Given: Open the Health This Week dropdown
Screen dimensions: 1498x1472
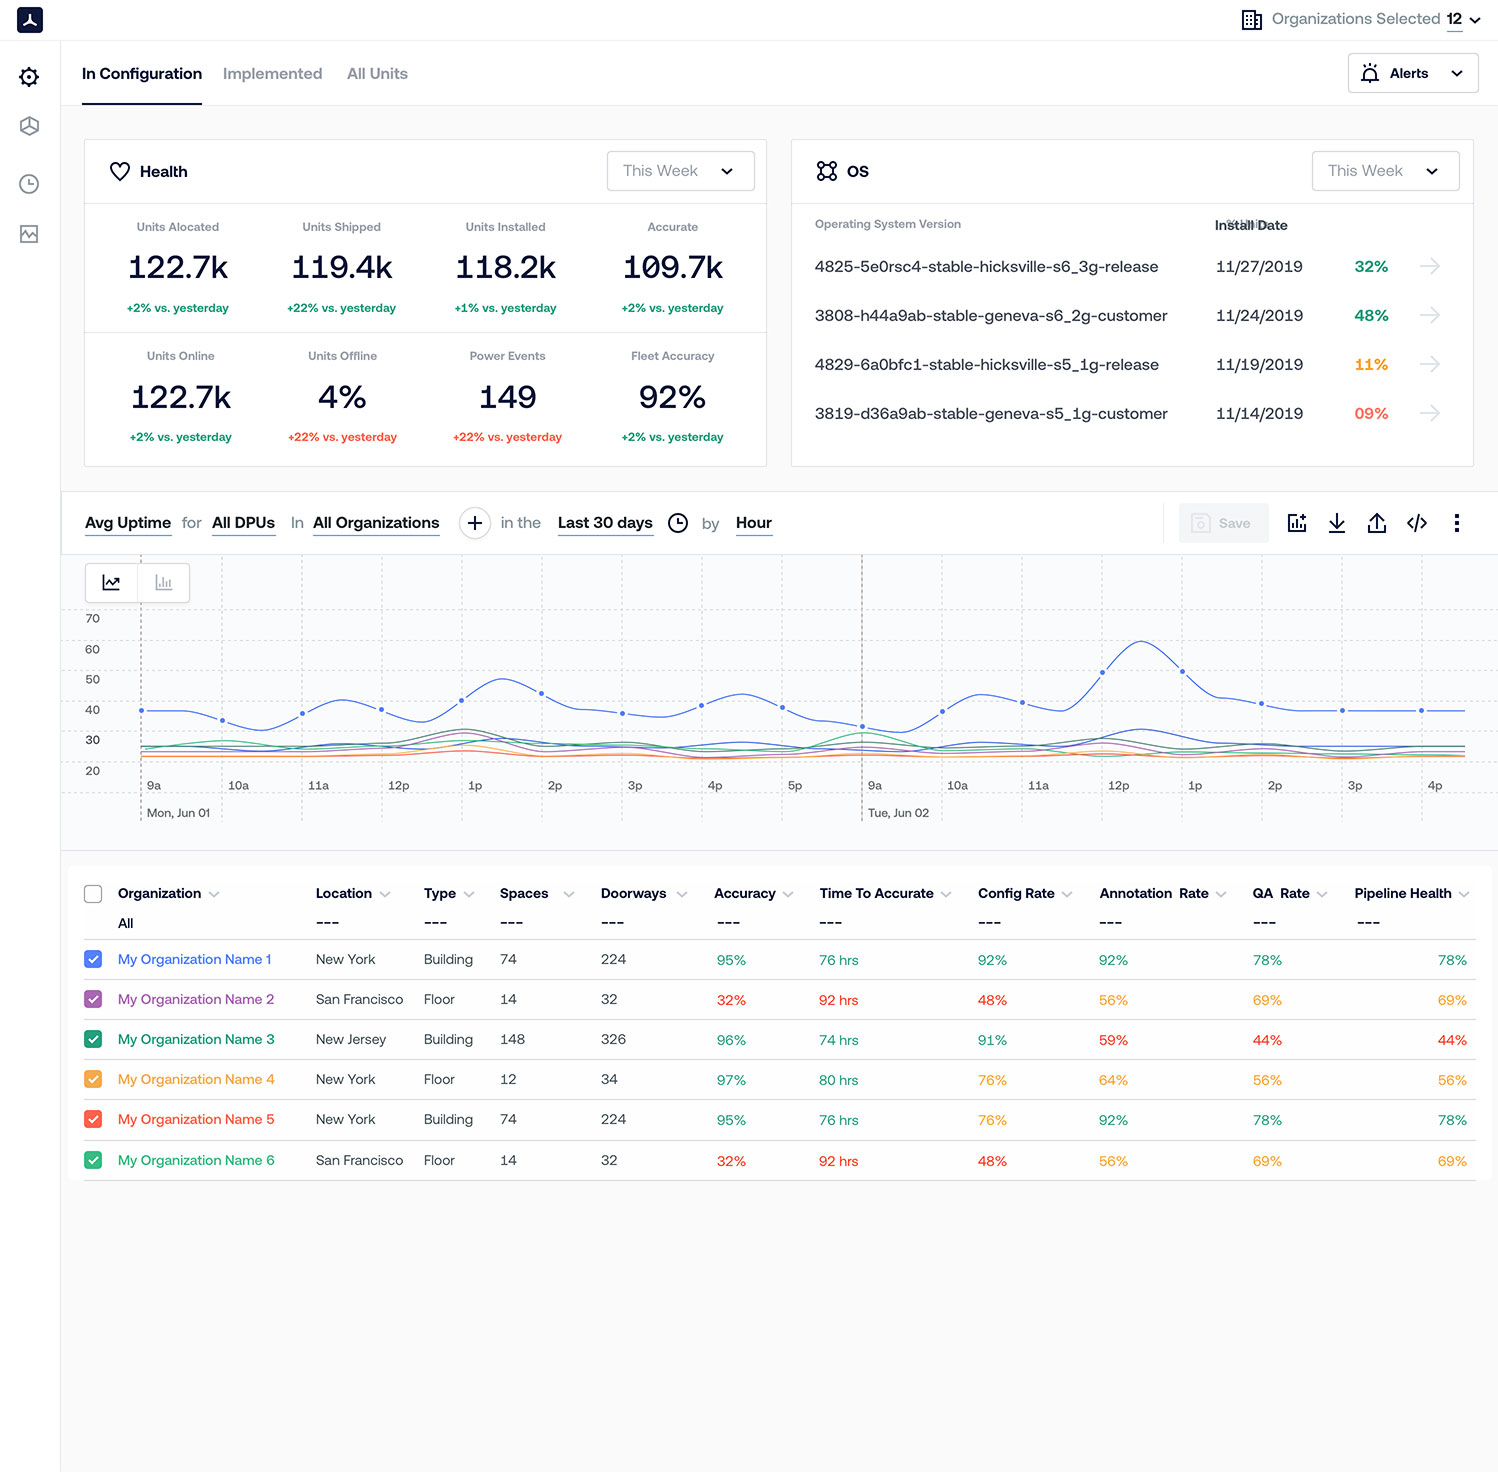Looking at the screenshot, I should pyautogui.click(x=680, y=171).
